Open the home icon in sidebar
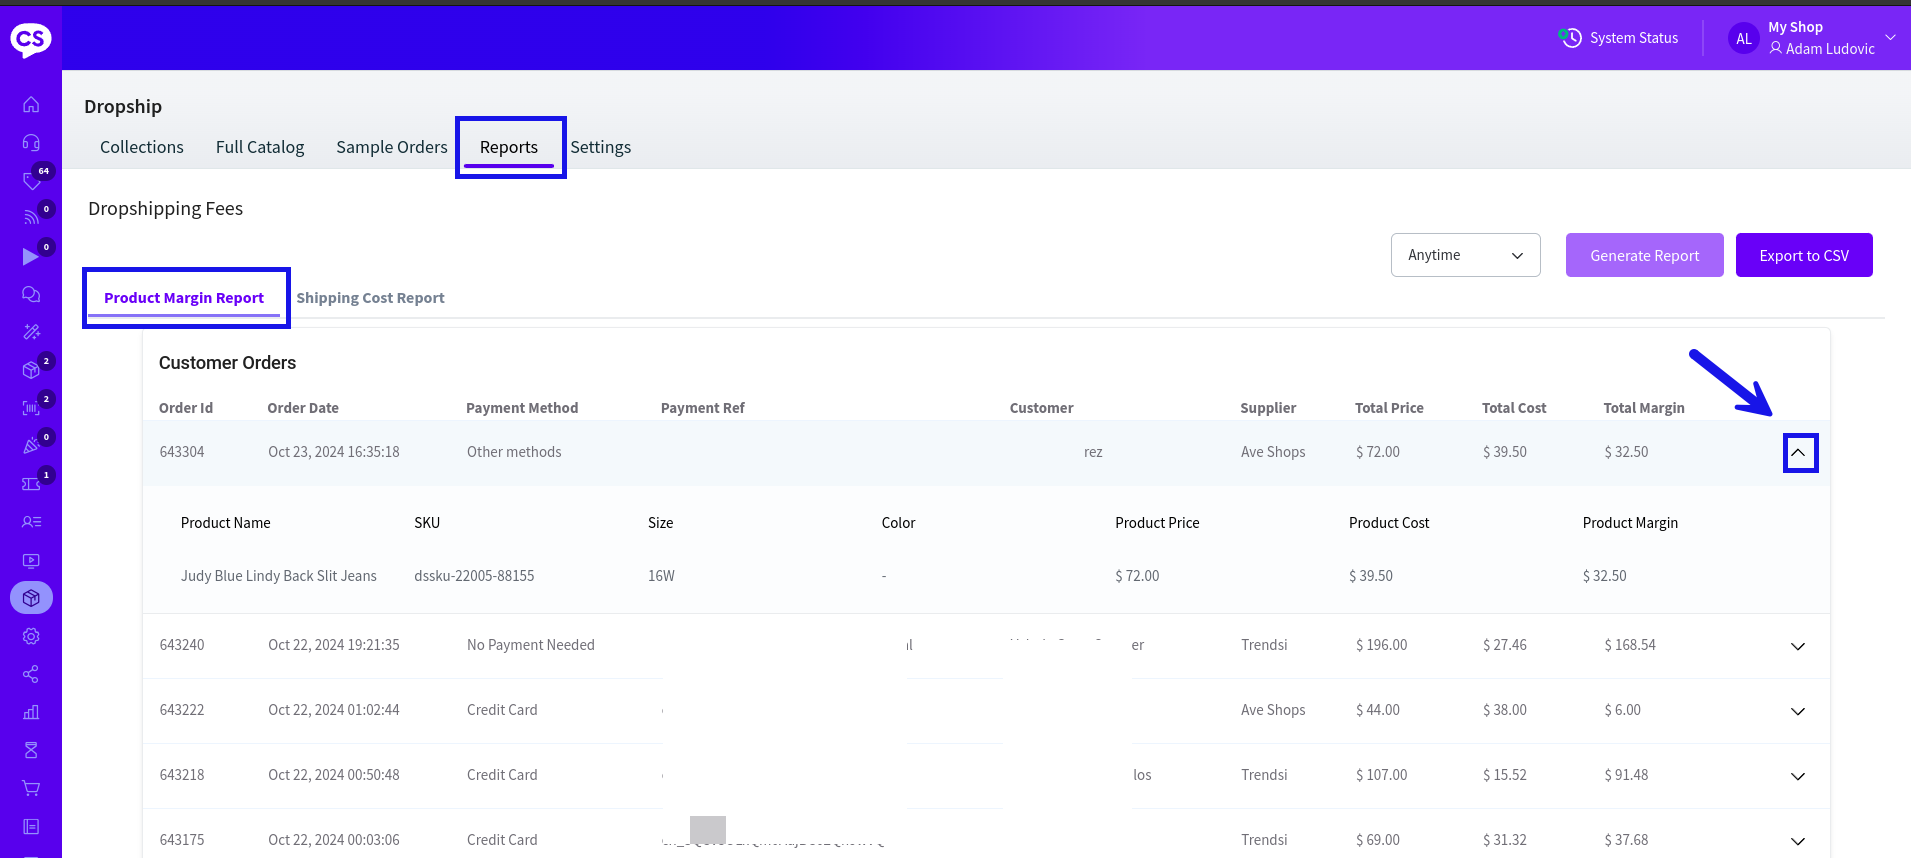The width and height of the screenshot is (1911, 858). (31, 104)
